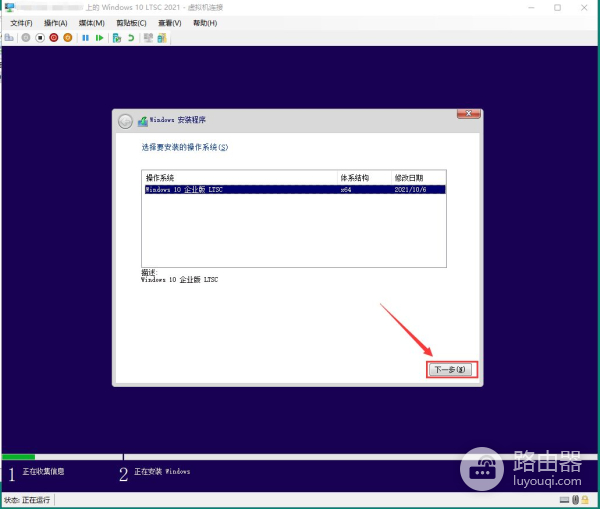Click the Ctrl+Alt+Delete toolbar icon
The image size is (600, 509).
(9, 38)
